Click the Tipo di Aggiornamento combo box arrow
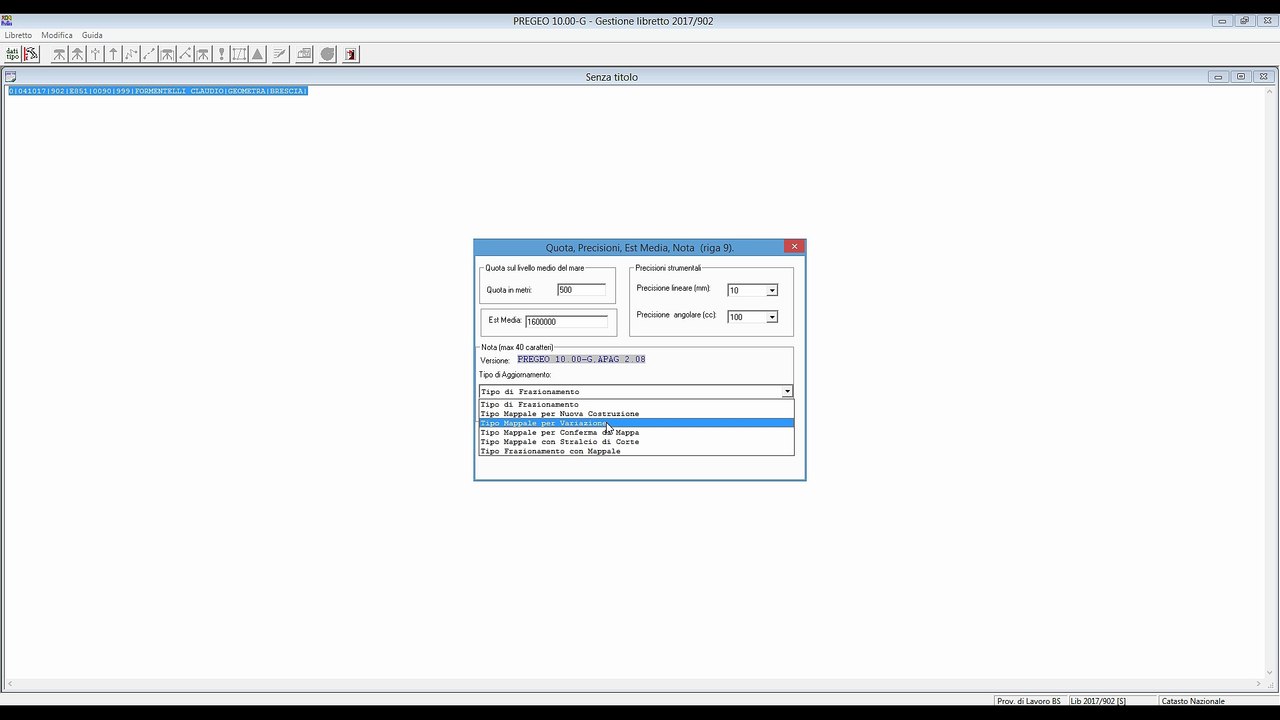1280x720 pixels. point(787,391)
